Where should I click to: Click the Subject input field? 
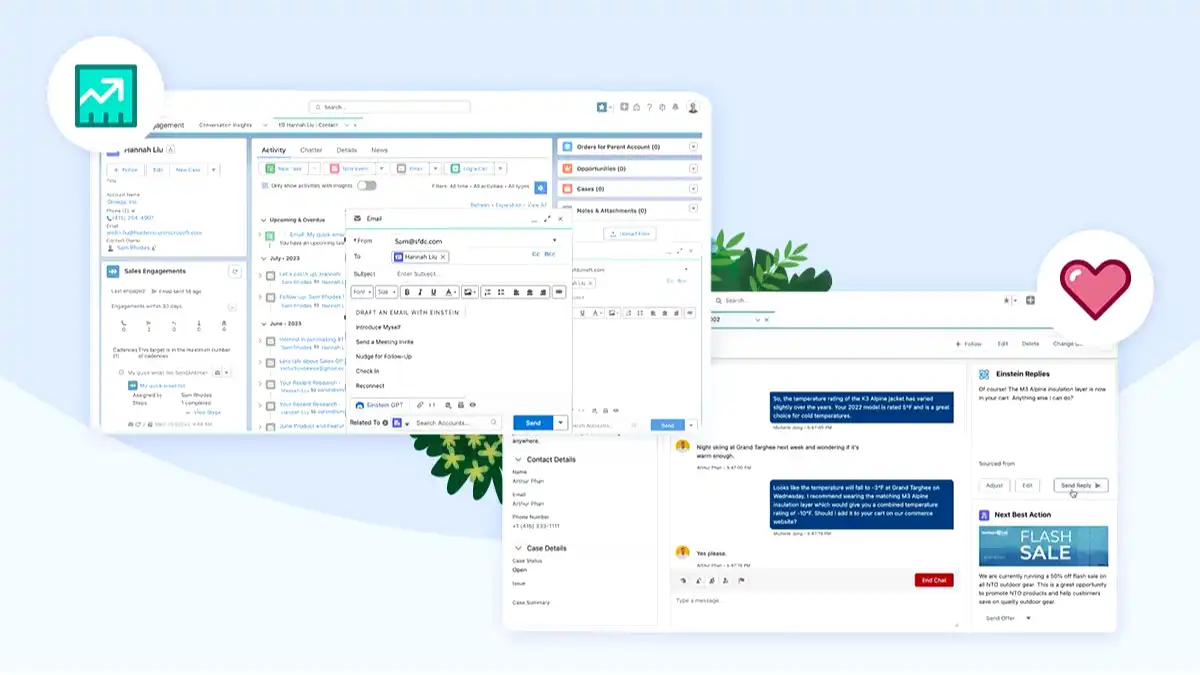pos(478,274)
